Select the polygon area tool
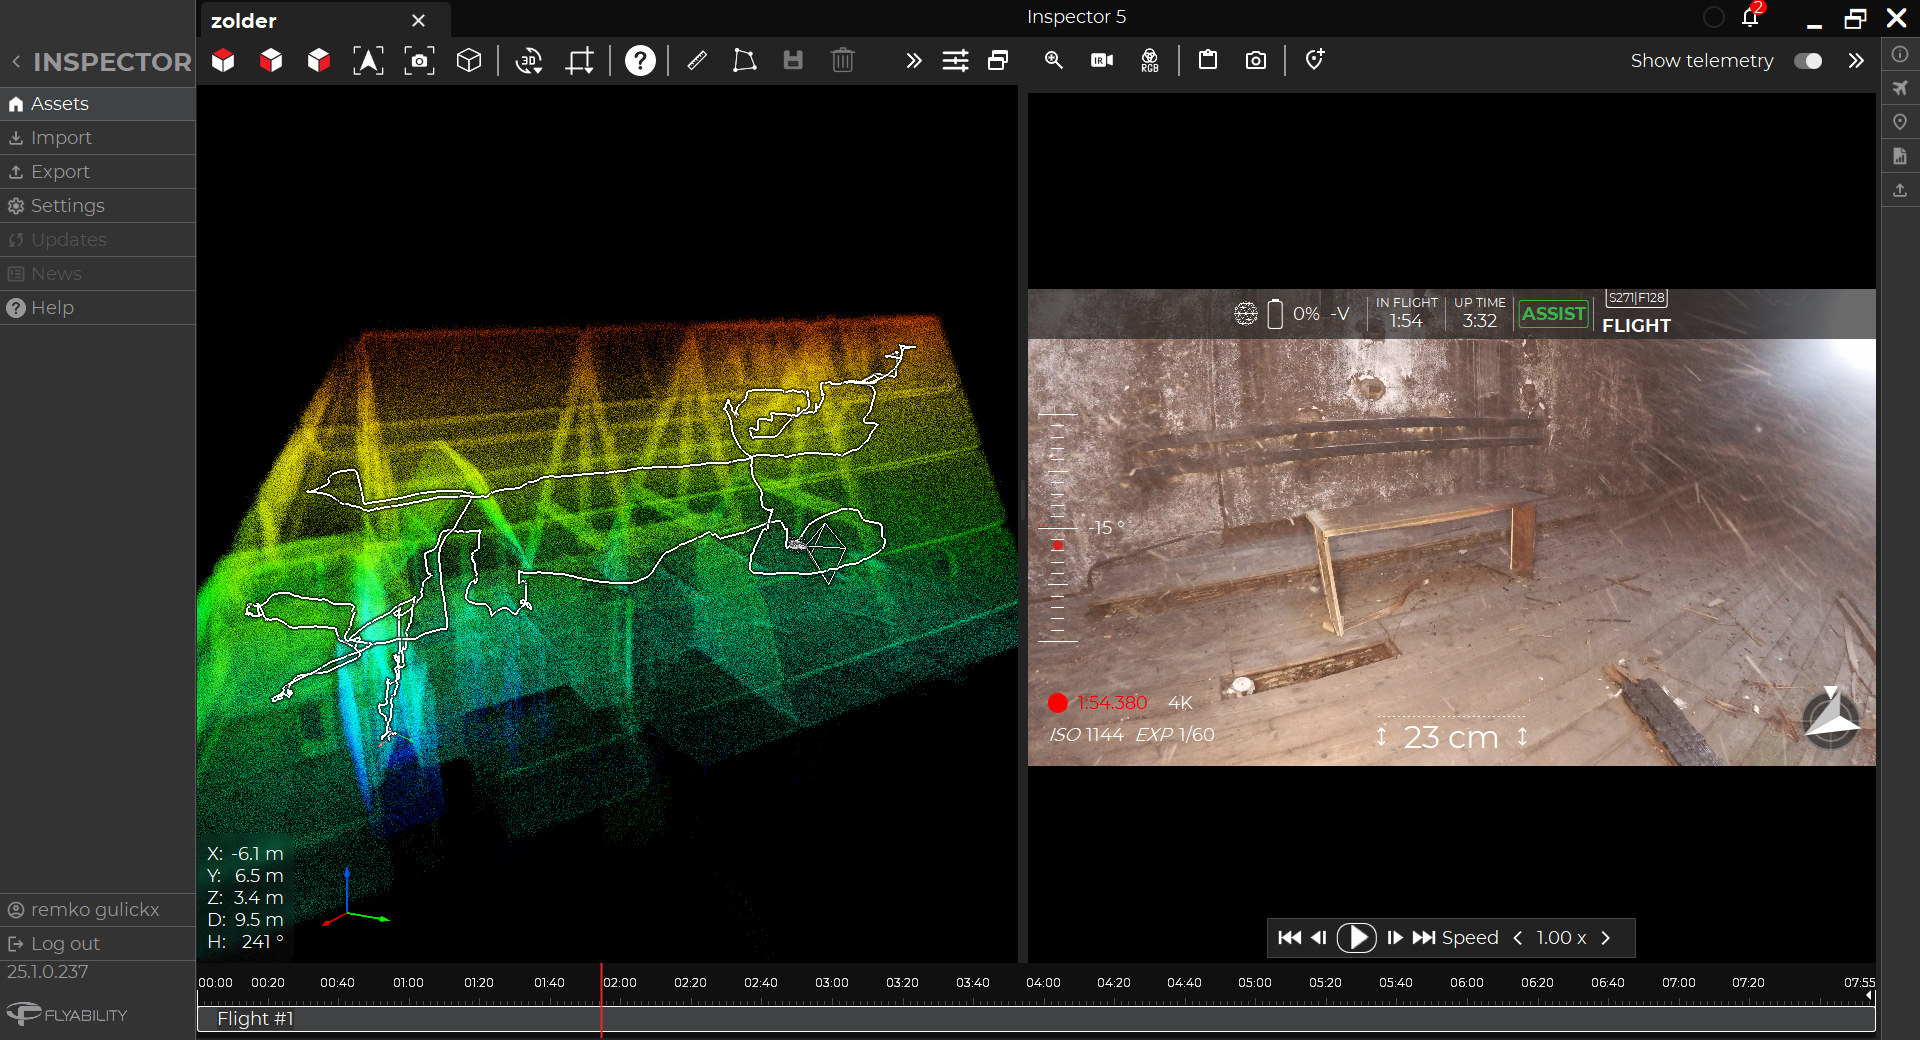 click(744, 61)
